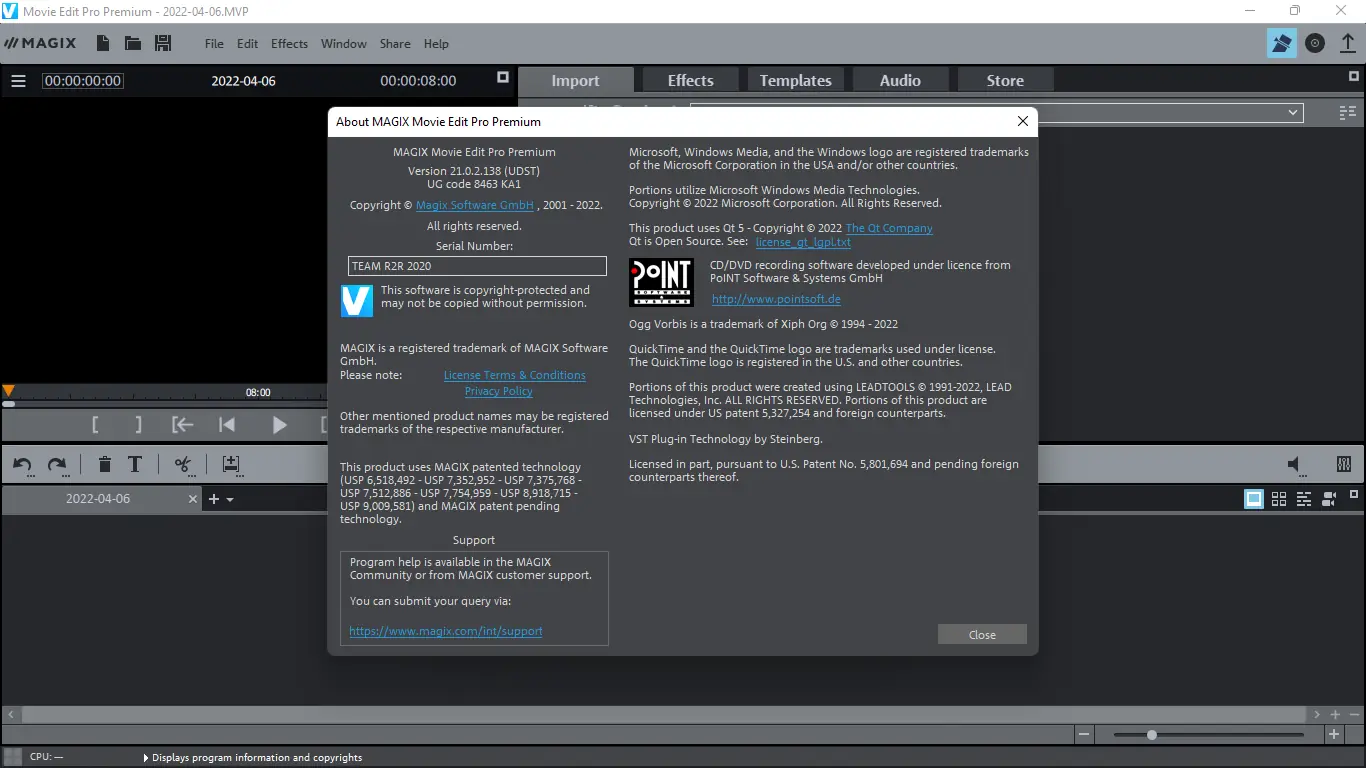
Task: Select the Undo icon in the toolbar
Action: (21, 464)
